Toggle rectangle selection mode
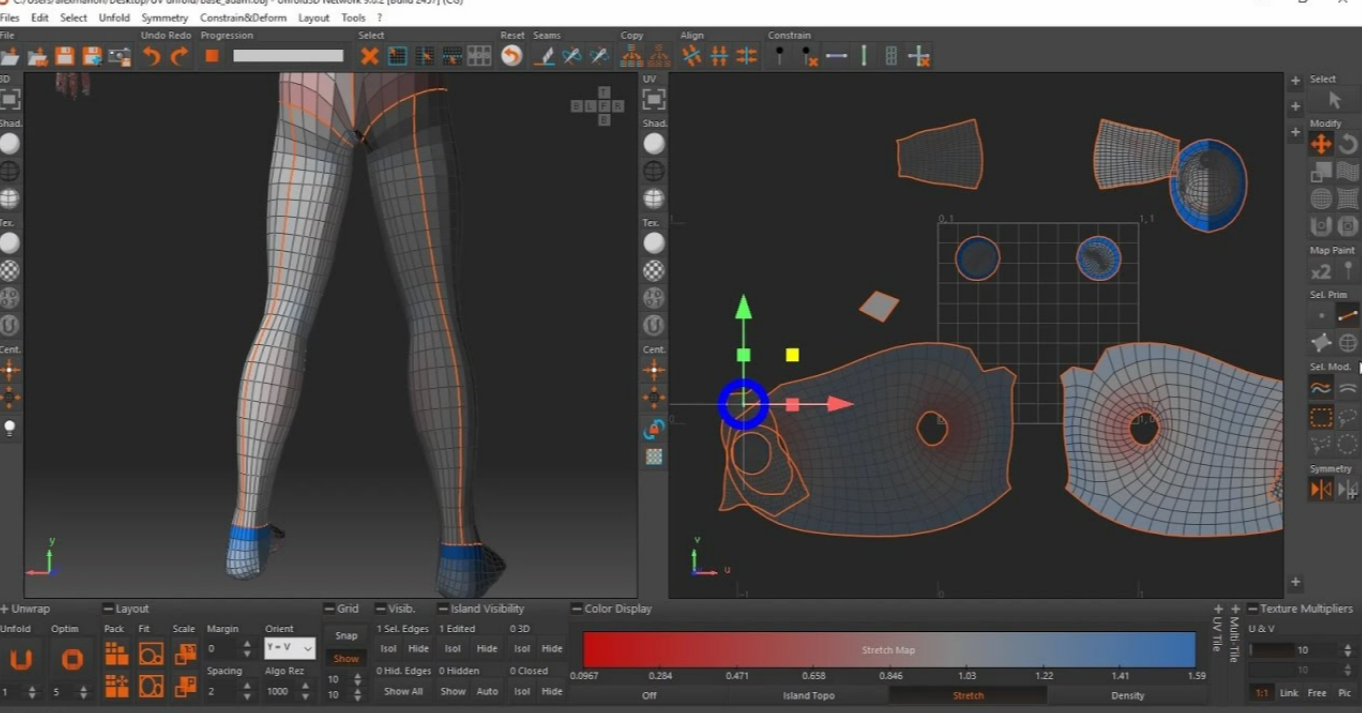This screenshot has width=1362, height=713. click(x=1321, y=417)
